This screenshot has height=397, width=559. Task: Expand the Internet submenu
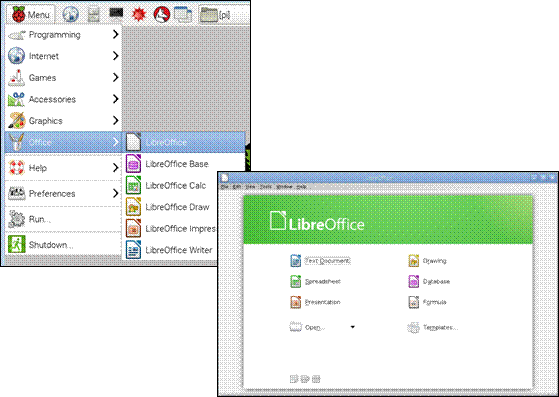pos(63,56)
